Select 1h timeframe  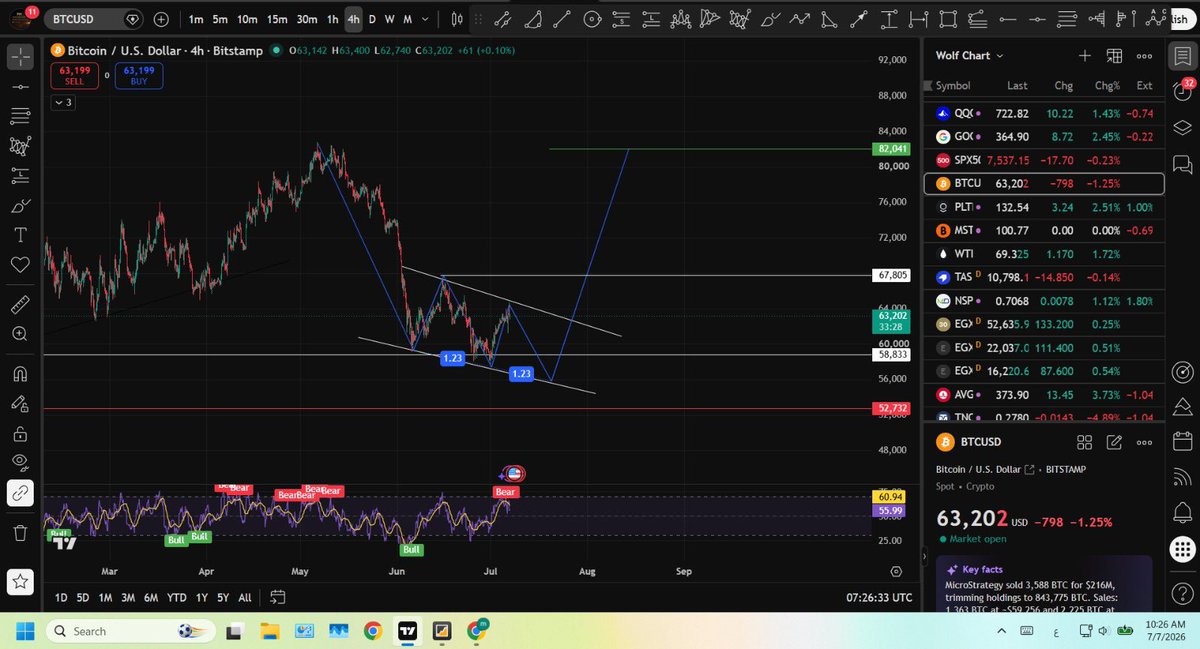[332, 19]
